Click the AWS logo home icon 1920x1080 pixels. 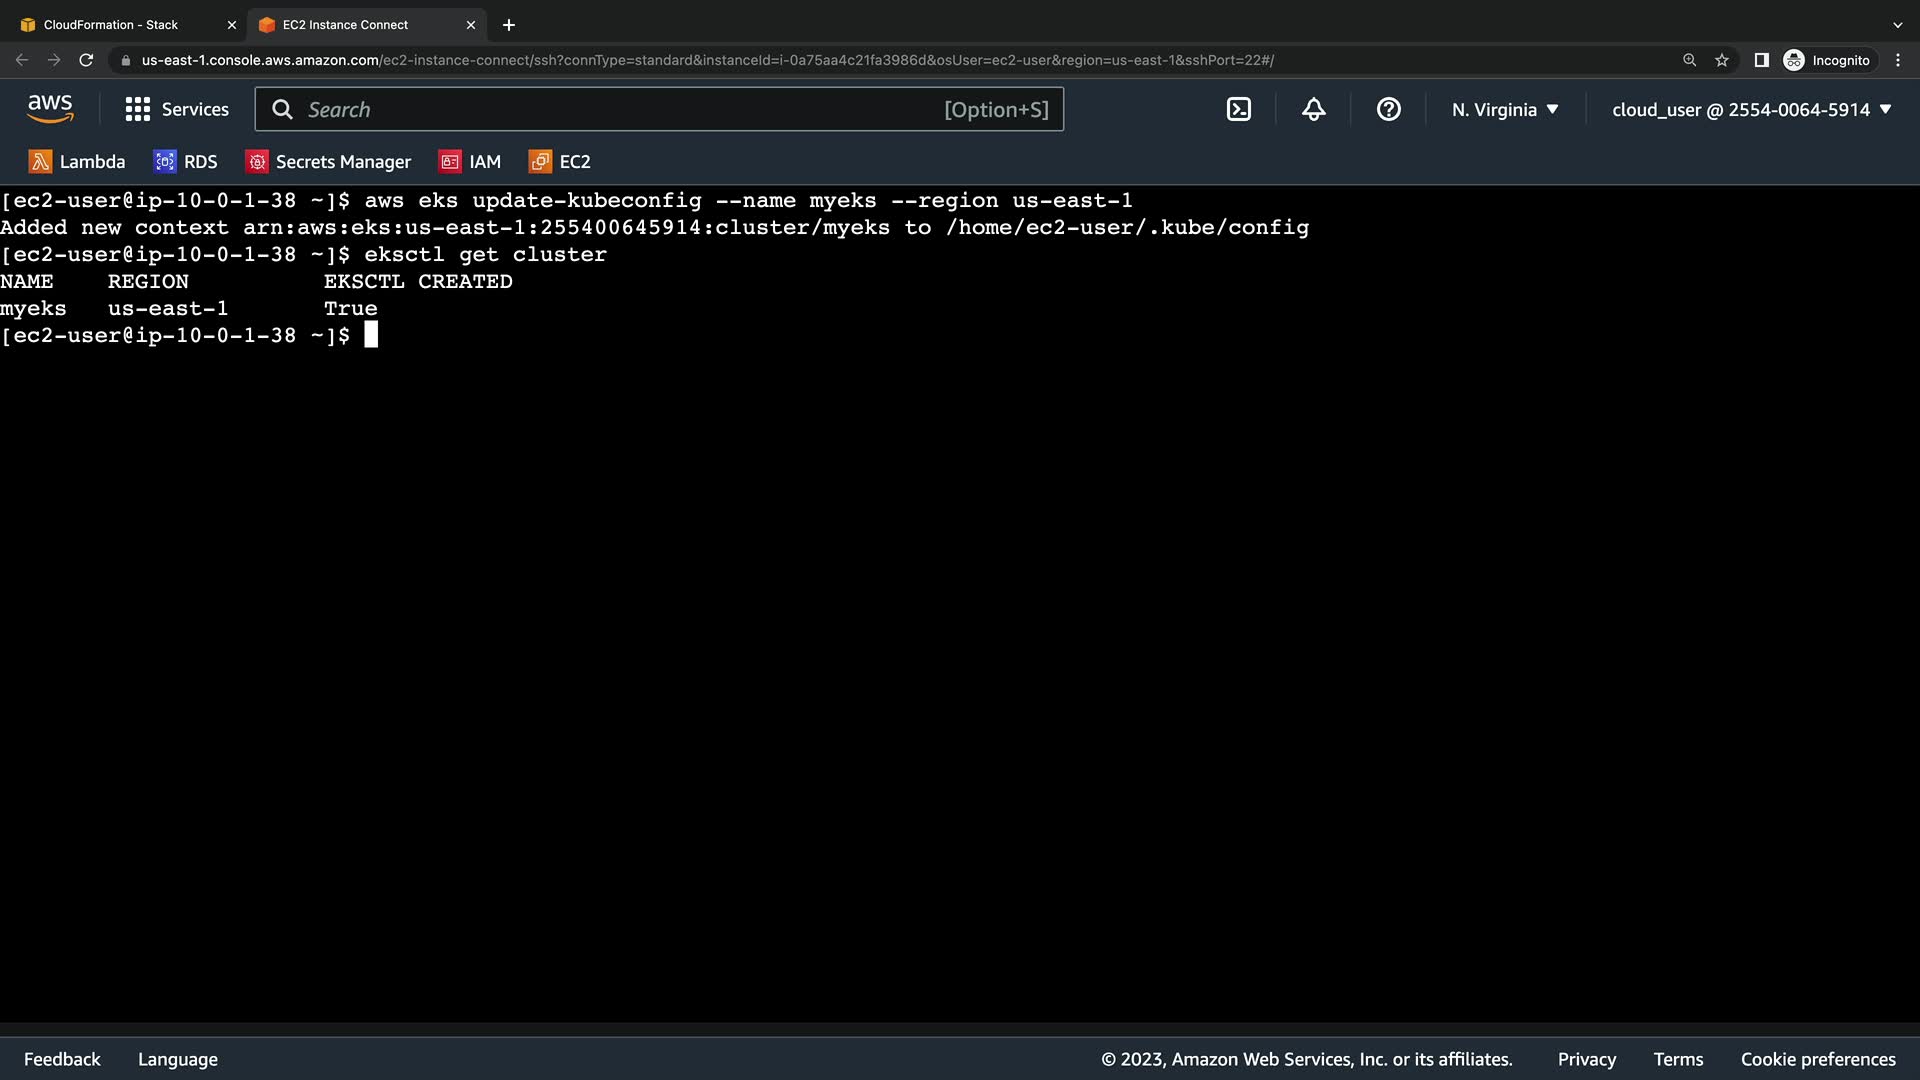coord(50,109)
